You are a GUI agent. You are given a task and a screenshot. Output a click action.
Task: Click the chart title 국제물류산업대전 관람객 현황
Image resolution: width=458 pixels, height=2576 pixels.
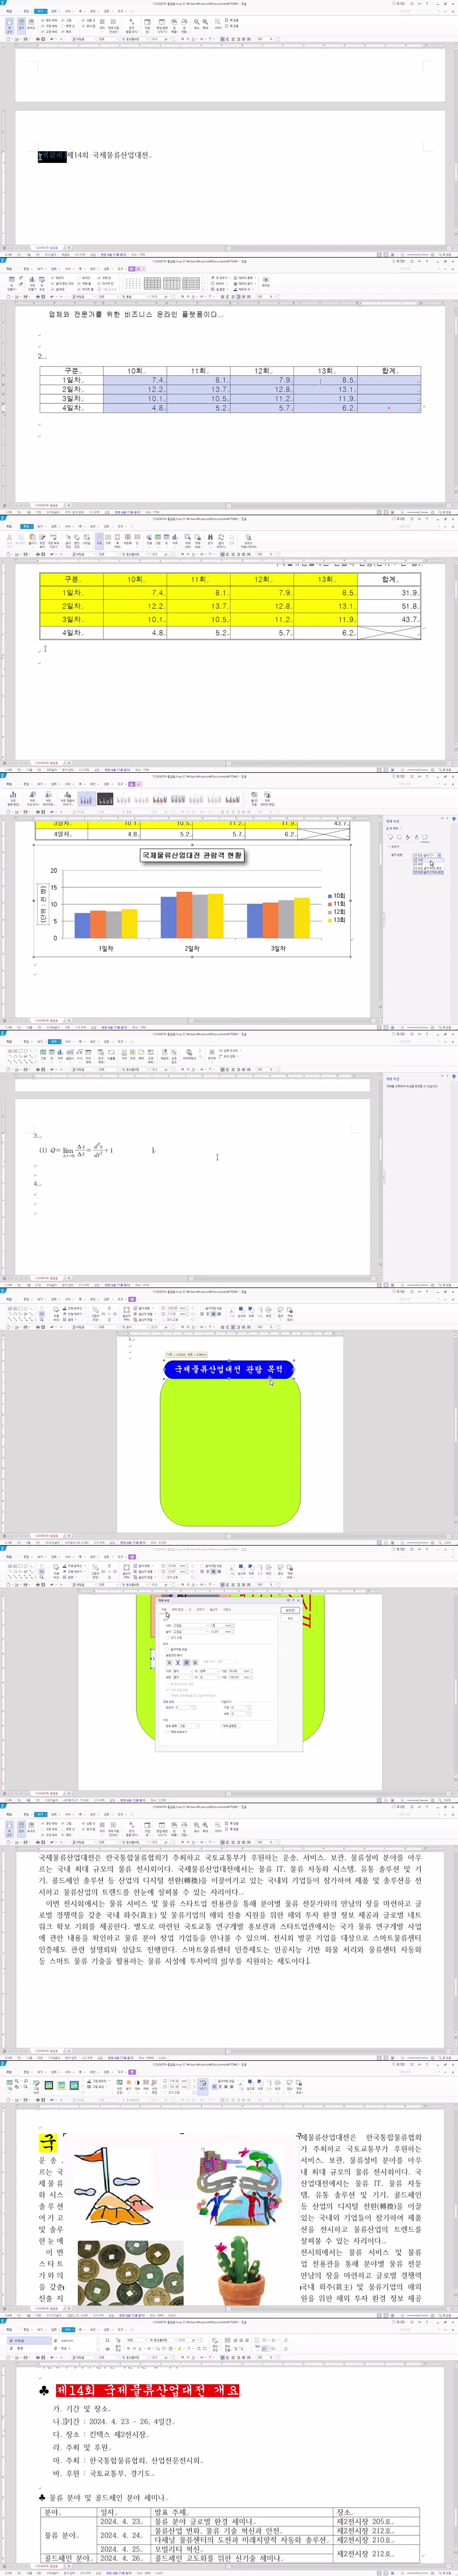191,856
